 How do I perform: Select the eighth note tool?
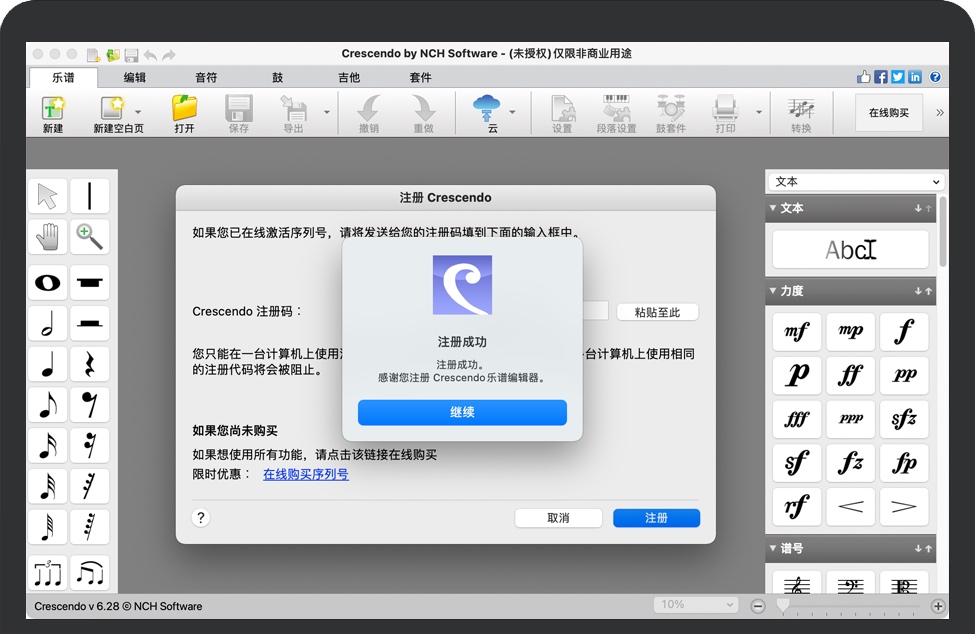46,404
